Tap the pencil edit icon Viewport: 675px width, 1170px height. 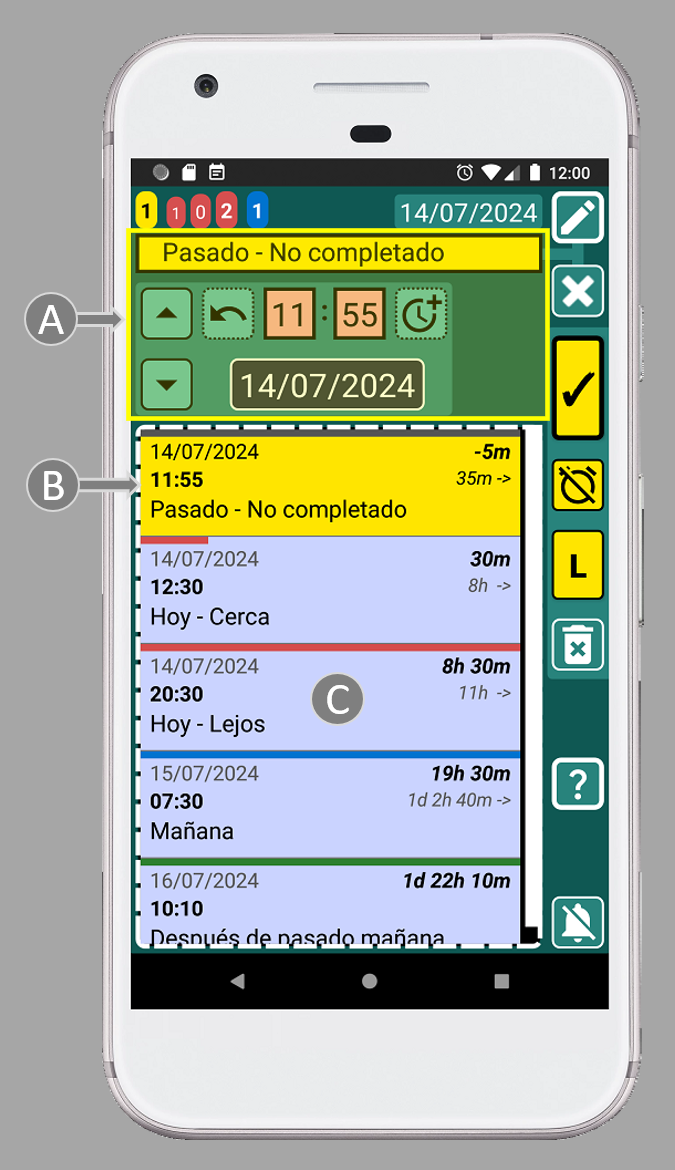[579, 218]
